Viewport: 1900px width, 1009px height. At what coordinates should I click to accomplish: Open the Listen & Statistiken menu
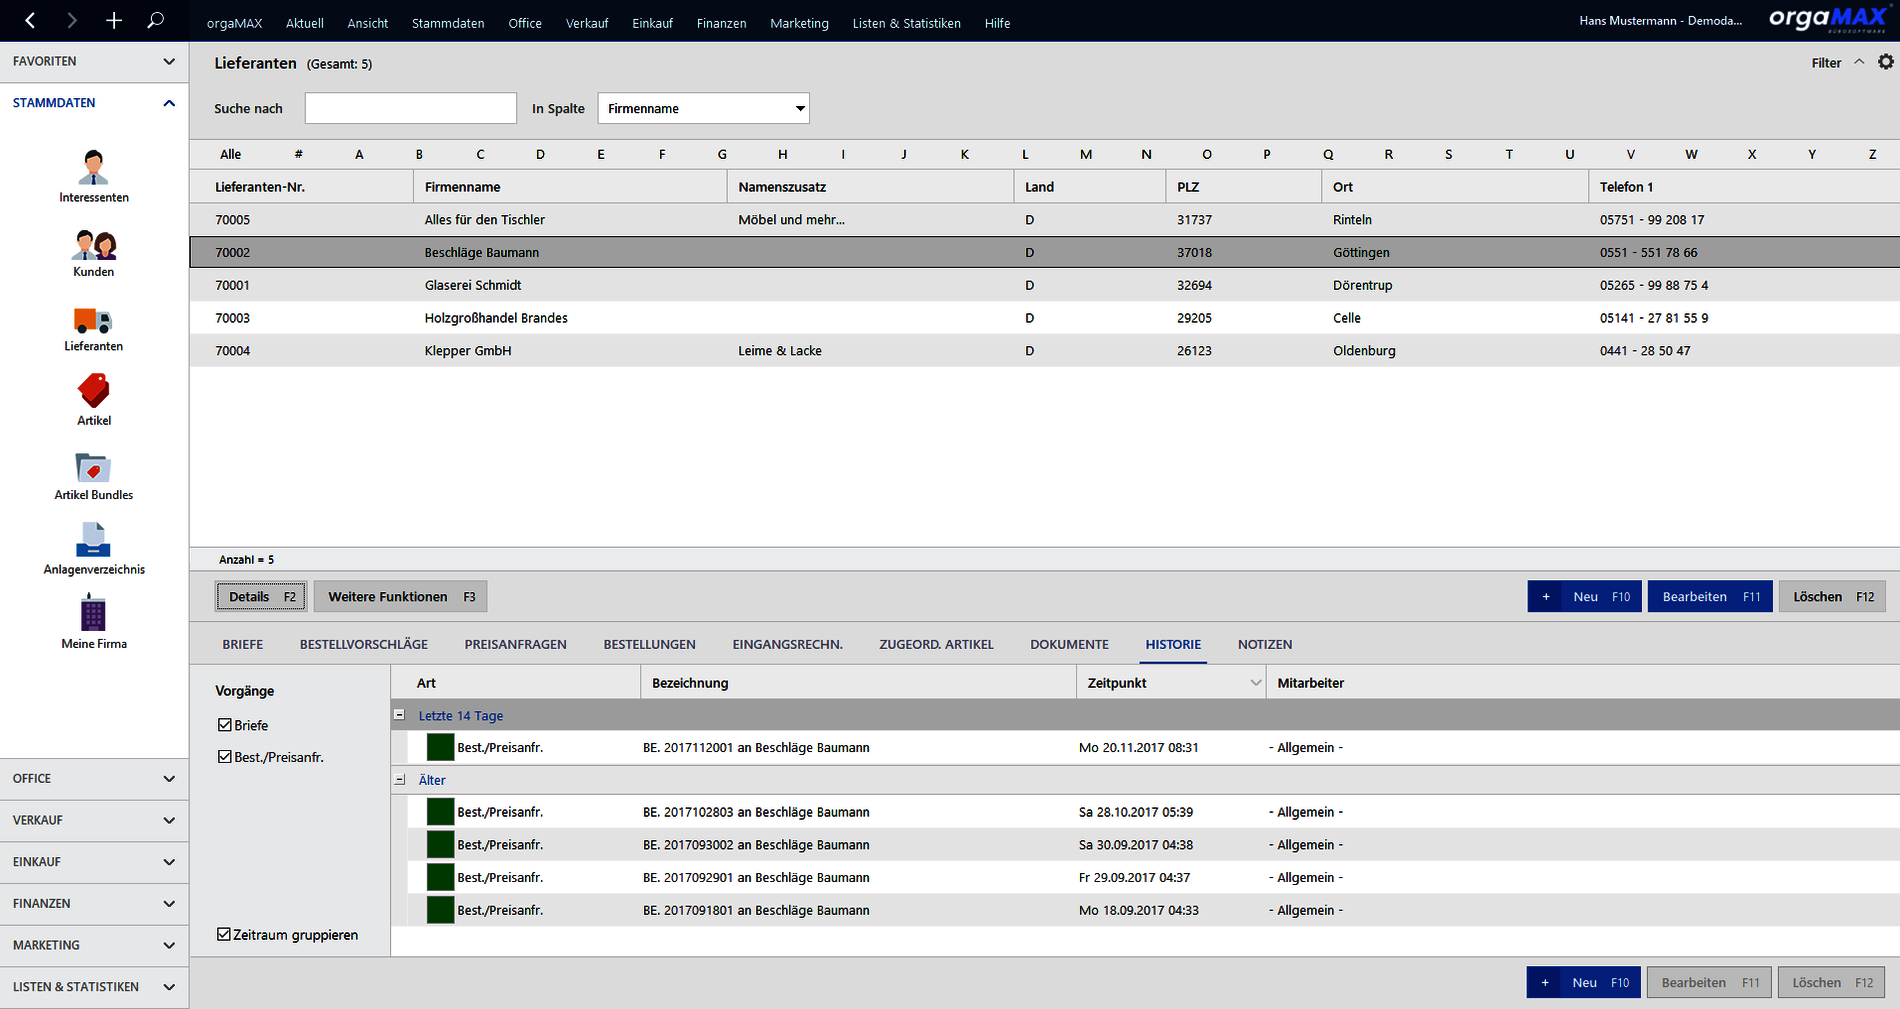pyautogui.click(x=906, y=23)
